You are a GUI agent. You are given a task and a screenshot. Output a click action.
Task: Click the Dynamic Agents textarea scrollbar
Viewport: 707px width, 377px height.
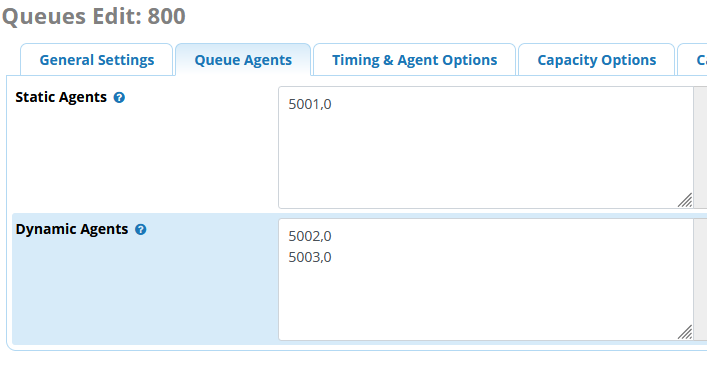tap(700, 280)
